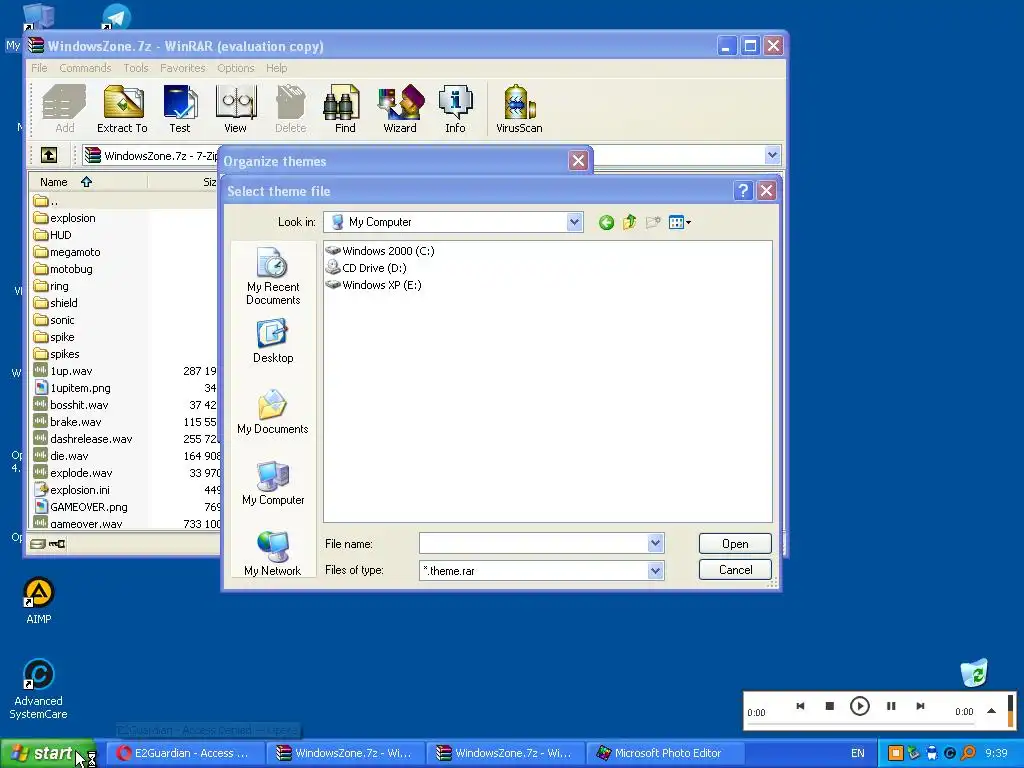Image resolution: width=1024 pixels, height=768 pixels.
Task: Click the magnifier icon in system tray
Action: [968, 753]
